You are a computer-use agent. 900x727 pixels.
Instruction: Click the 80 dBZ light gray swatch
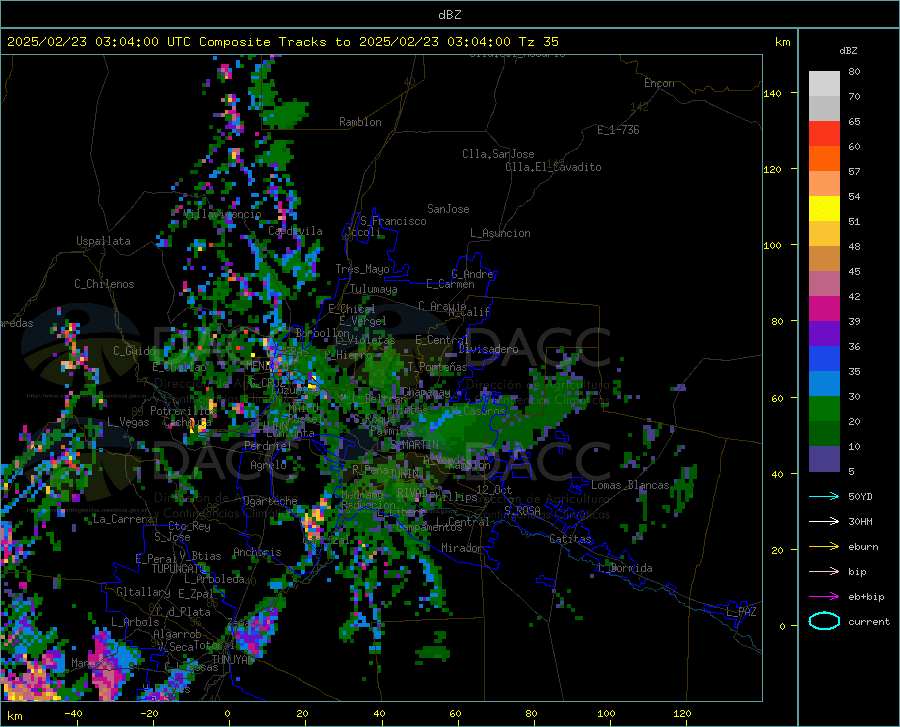(x=824, y=84)
